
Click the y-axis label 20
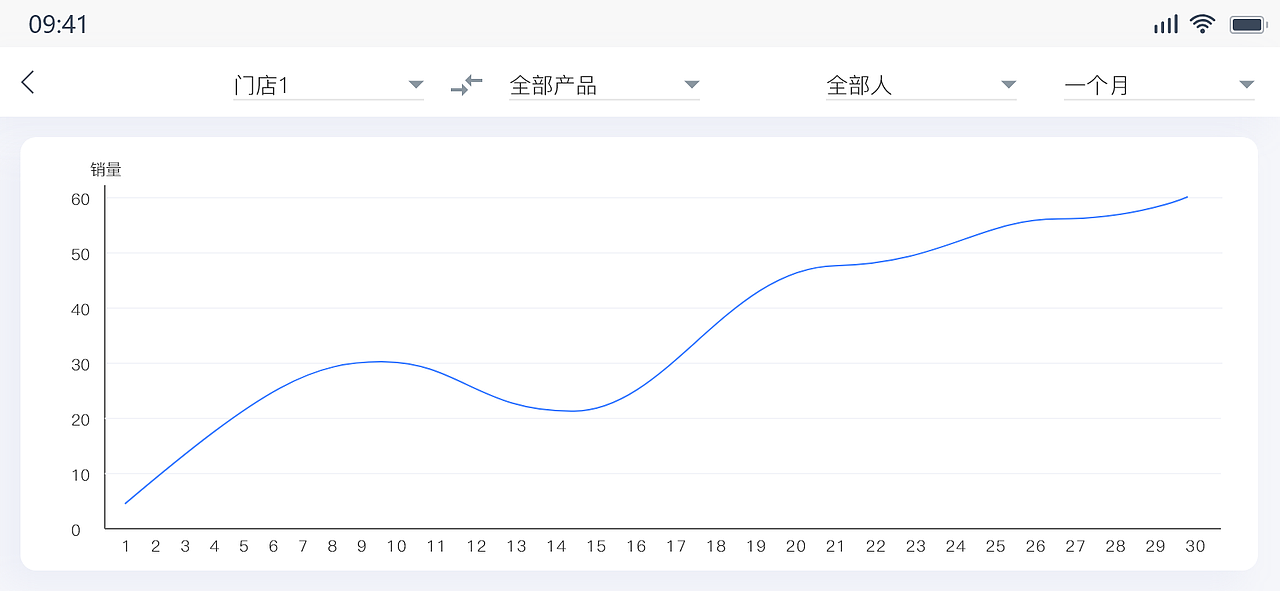(x=80, y=420)
